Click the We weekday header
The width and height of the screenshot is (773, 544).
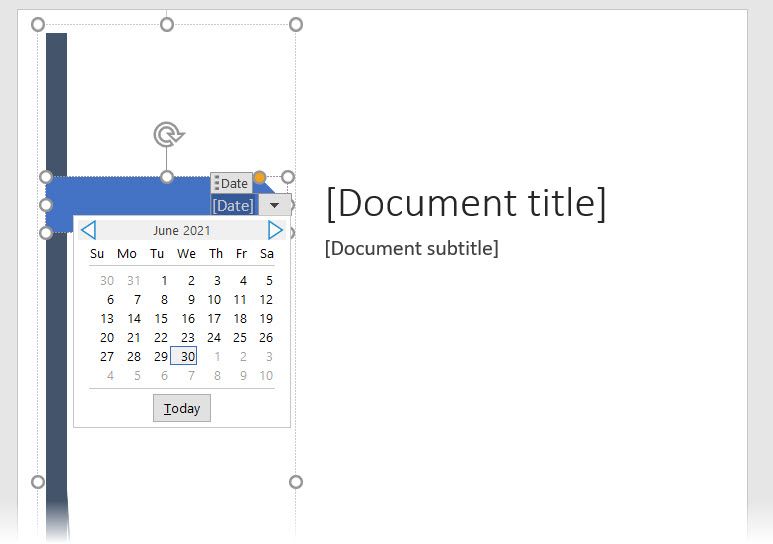click(x=186, y=254)
